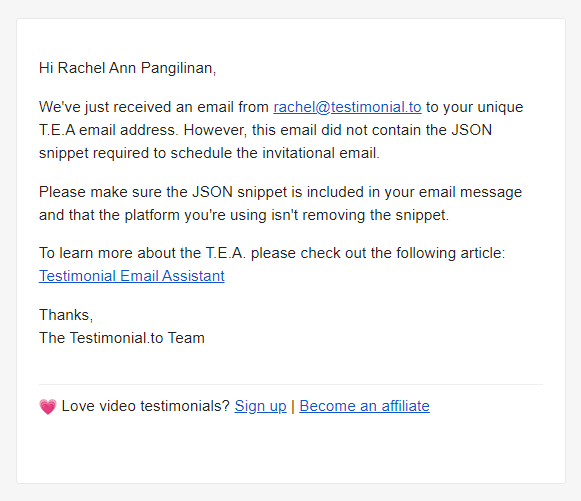Image resolution: width=581 pixels, height=501 pixels.
Task: Click the words 'to your unique' after the email link
Action: pos(474,107)
